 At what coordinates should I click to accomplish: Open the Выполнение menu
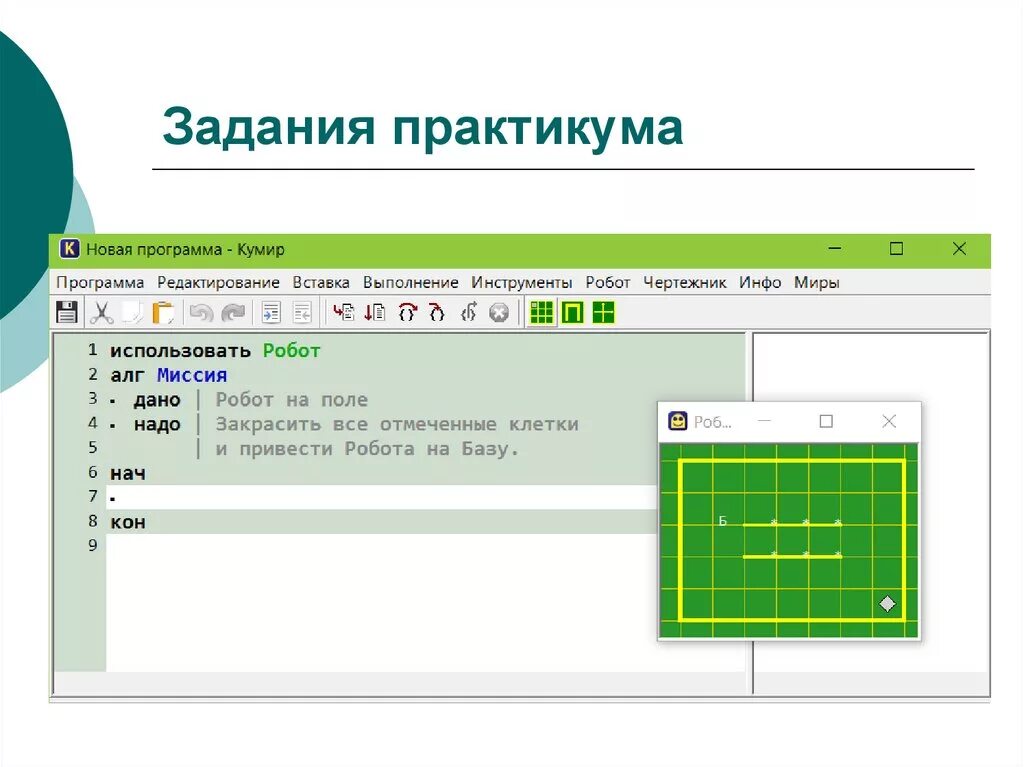tap(411, 283)
